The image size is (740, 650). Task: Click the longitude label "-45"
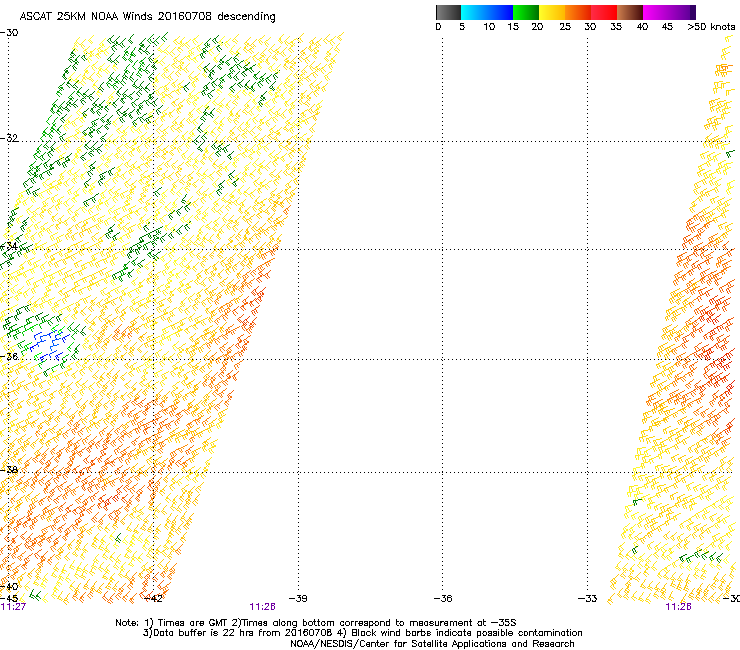coord(9,599)
